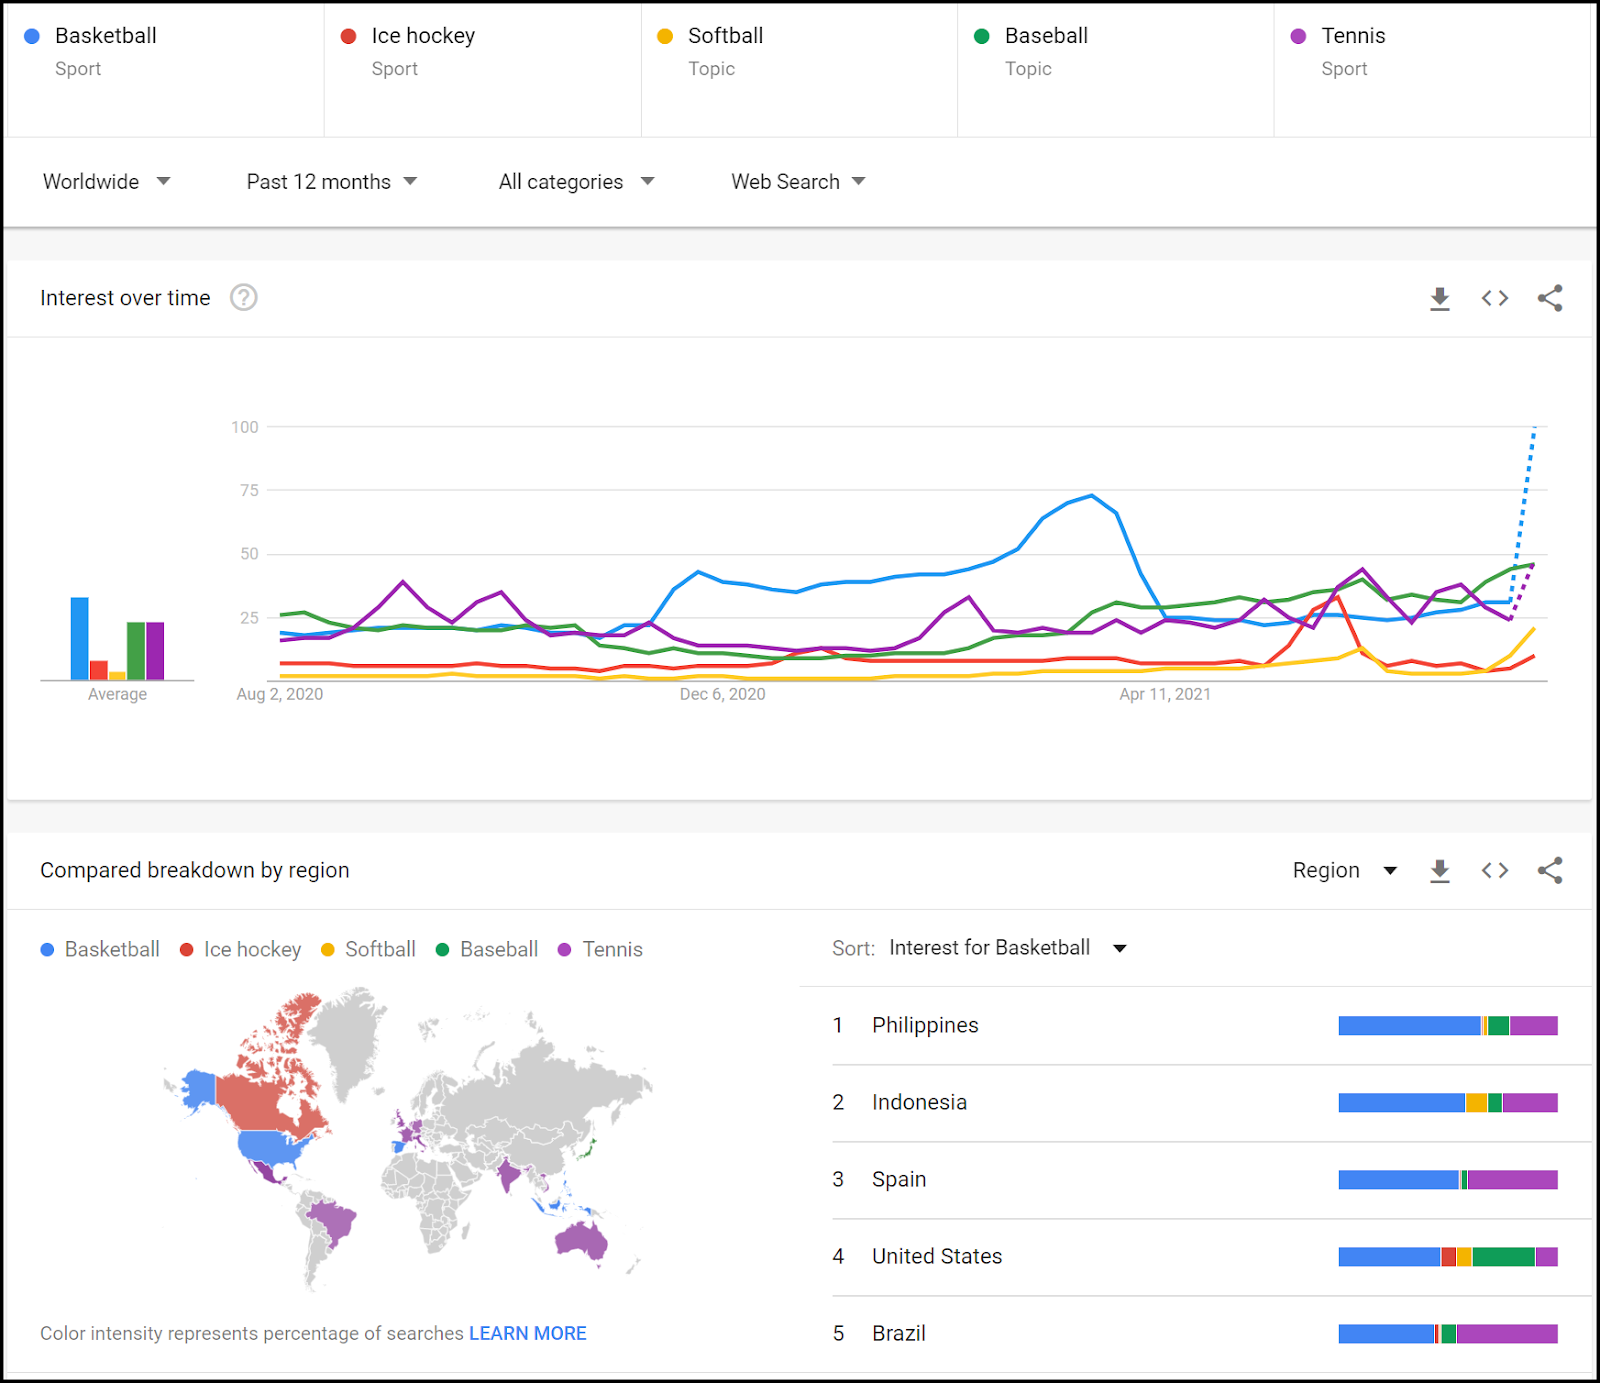
Task: Open embed code for Interest over time
Action: click(x=1494, y=298)
